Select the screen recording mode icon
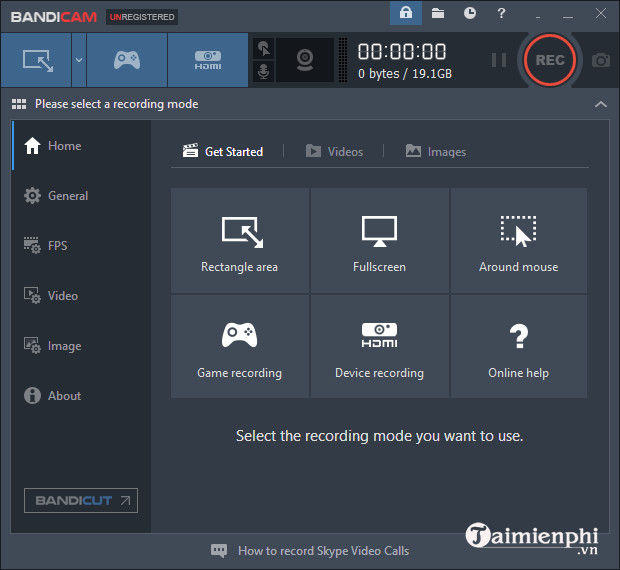620x570 pixels. point(36,60)
